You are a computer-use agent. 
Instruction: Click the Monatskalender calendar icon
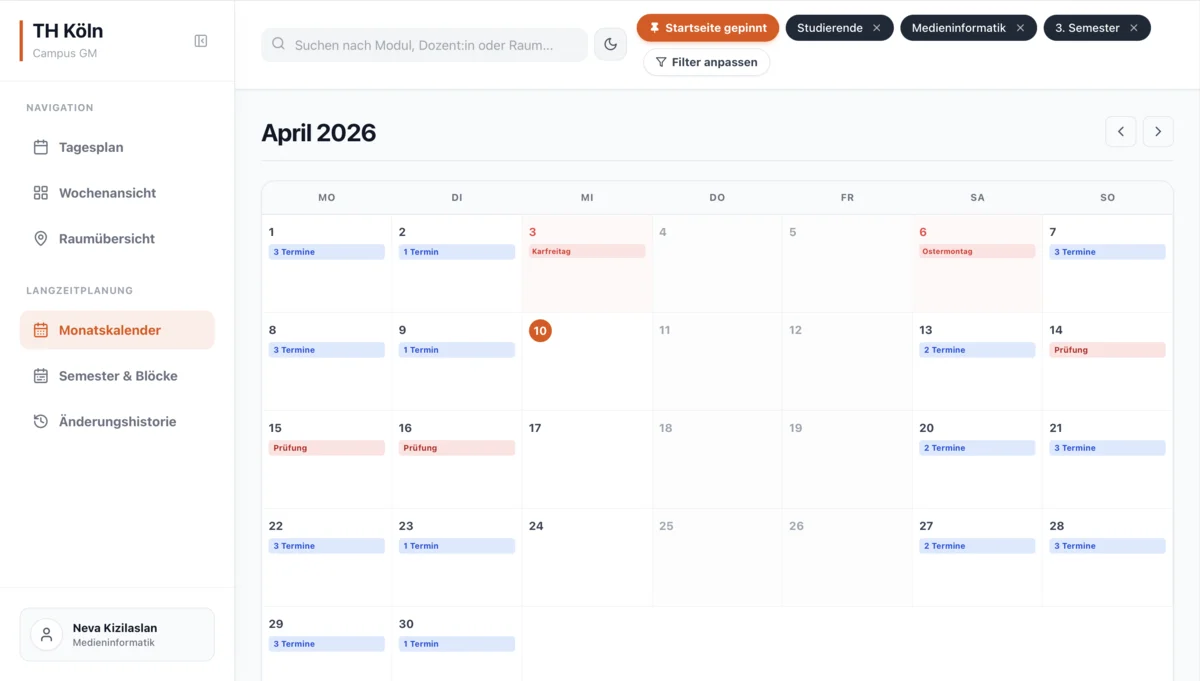tap(41, 330)
